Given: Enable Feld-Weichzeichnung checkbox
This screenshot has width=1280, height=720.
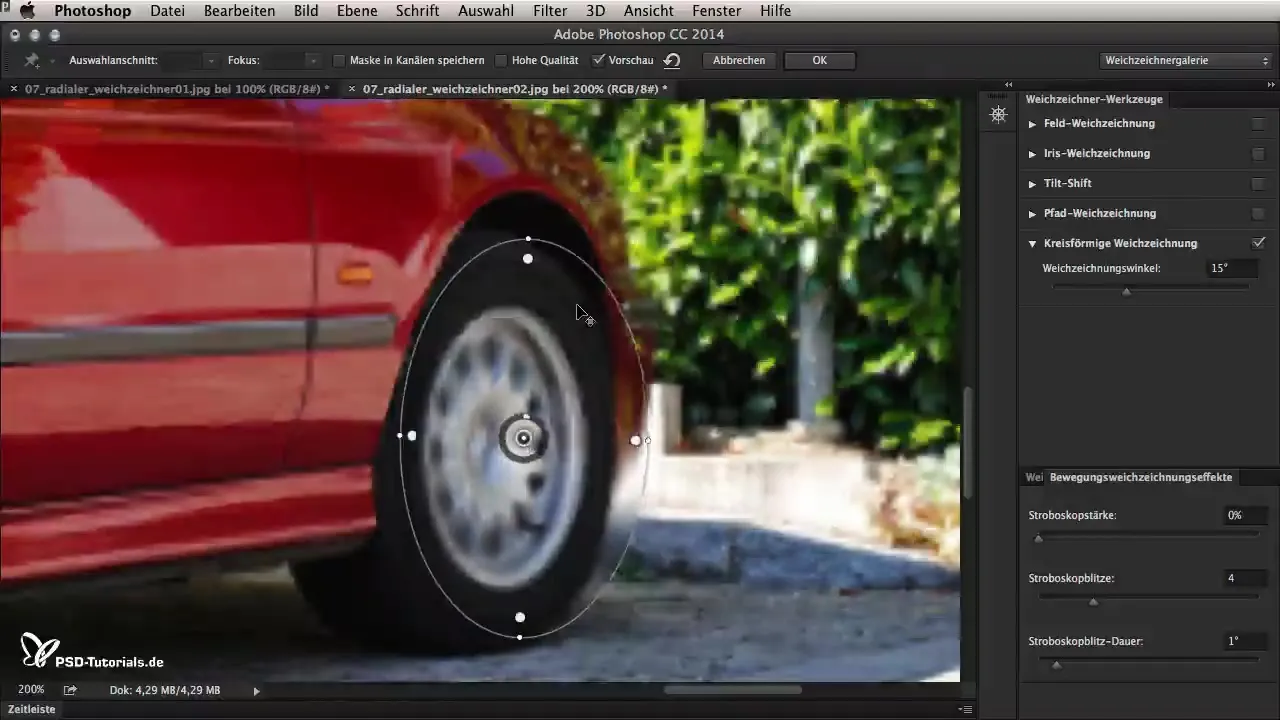Looking at the screenshot, I should pyautogui.click(x=1258, y=124).
